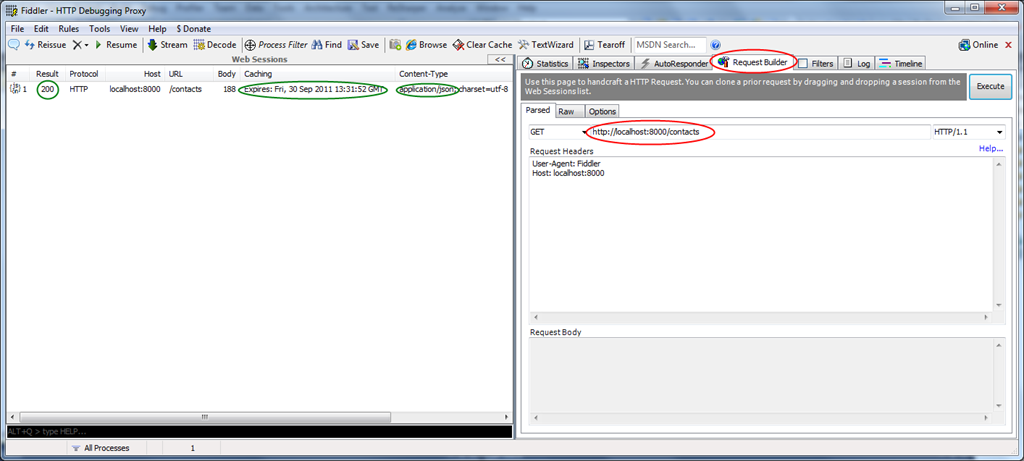Open the View menu
1024x461 pixels.
pyautogui.click(x=129, y=29)
